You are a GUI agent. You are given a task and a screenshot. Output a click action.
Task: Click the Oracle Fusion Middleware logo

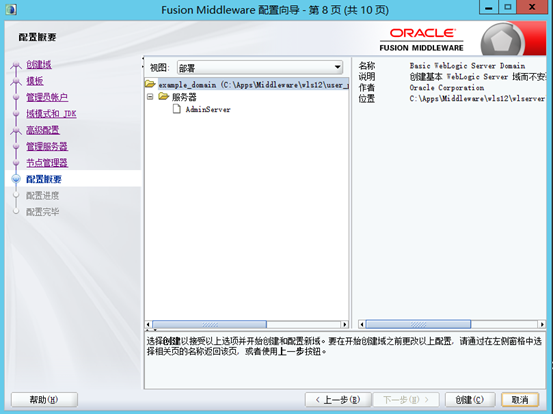[x=422, y=40]
